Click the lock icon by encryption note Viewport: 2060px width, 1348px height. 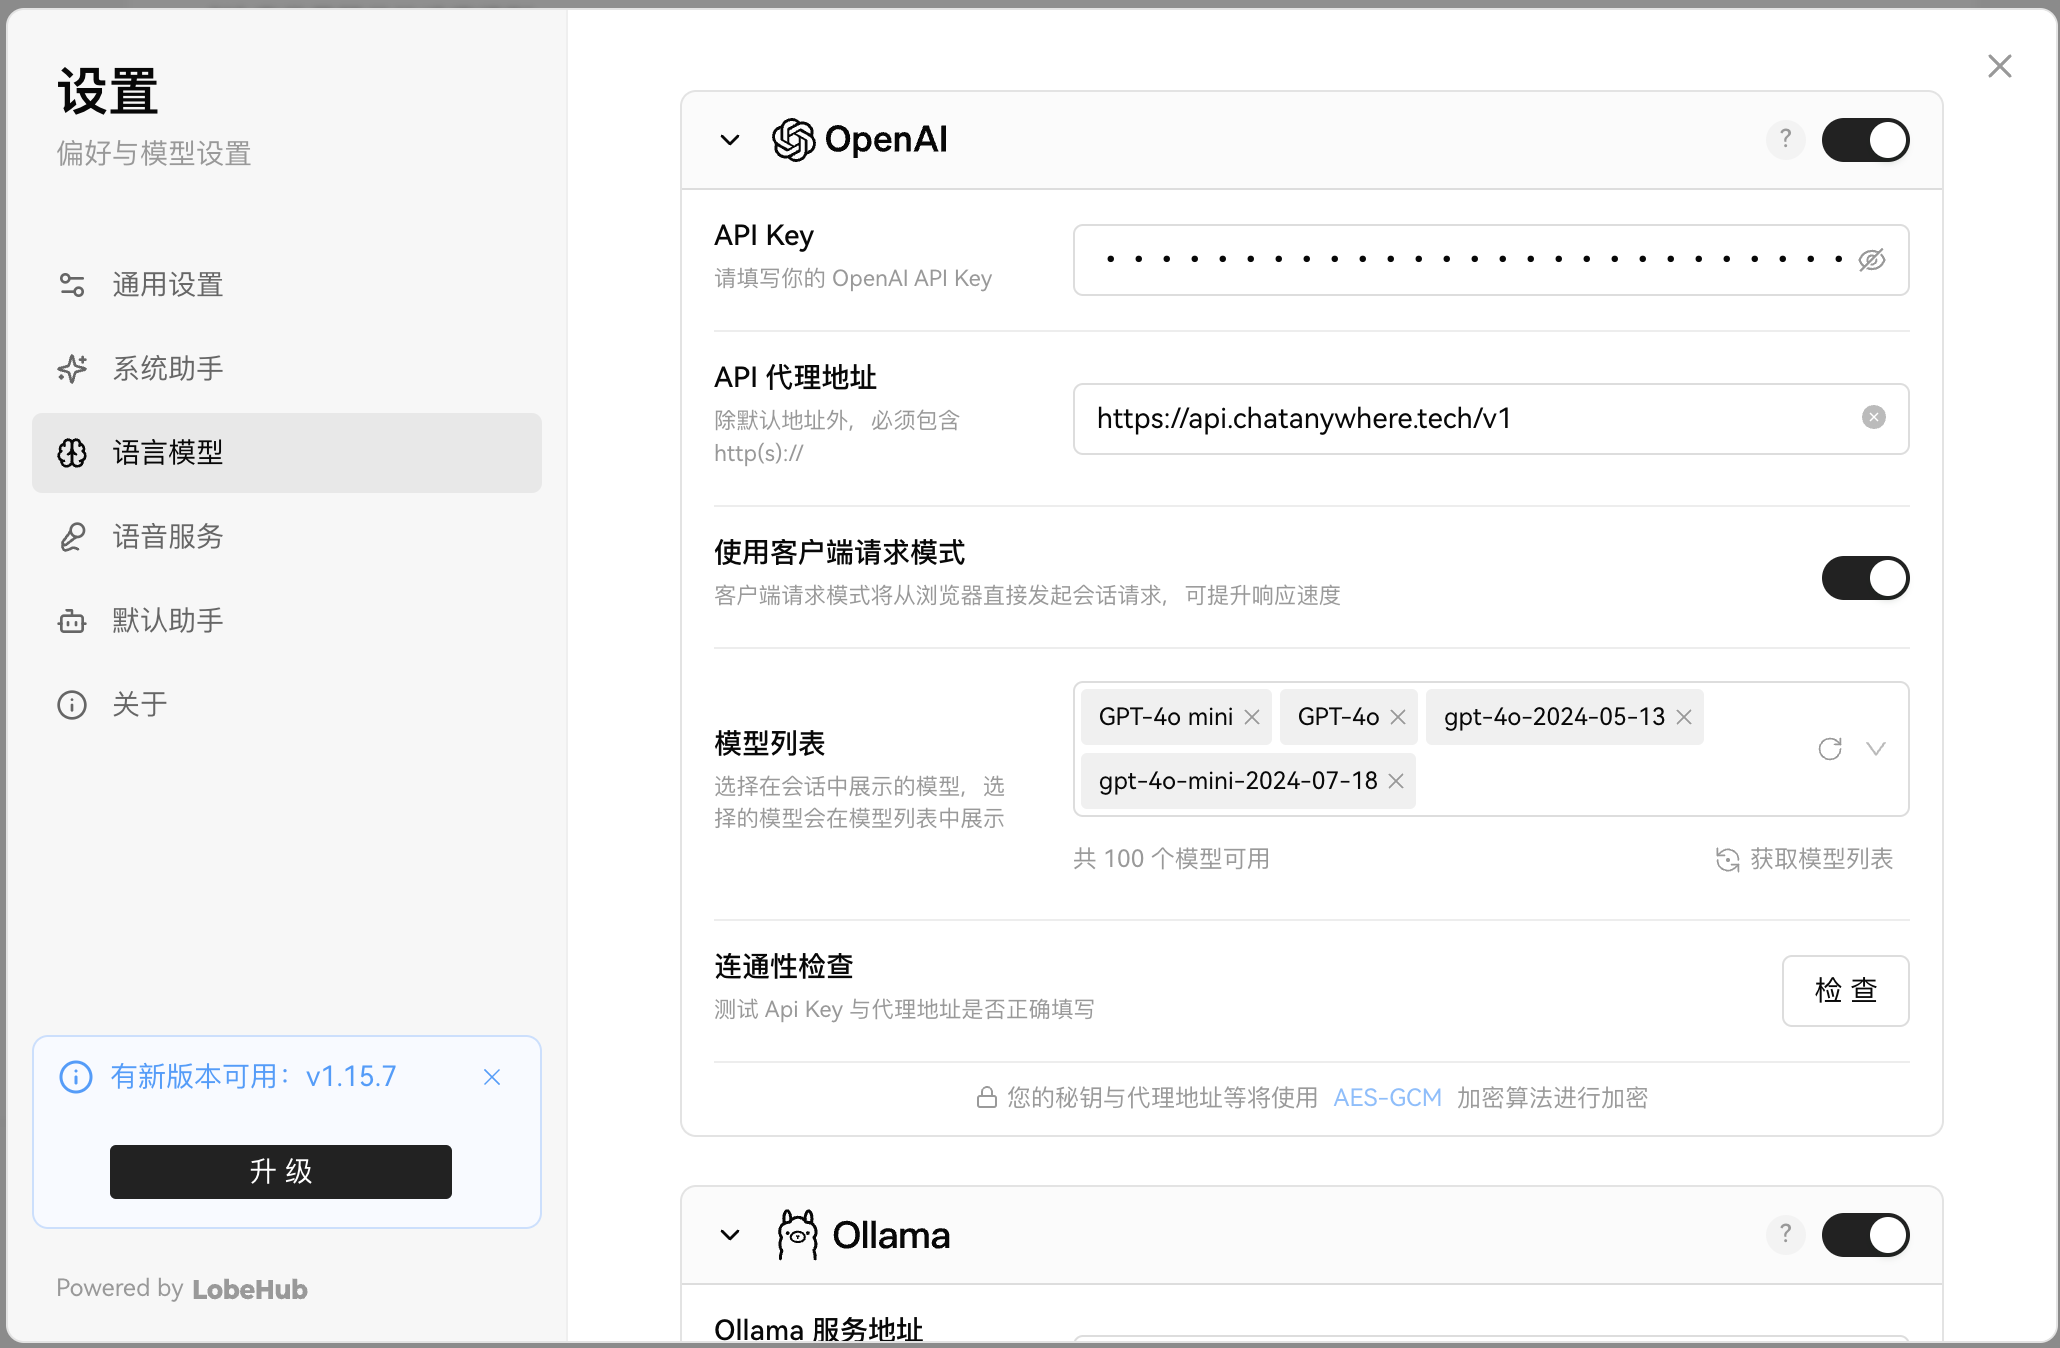click(986, 1098)
